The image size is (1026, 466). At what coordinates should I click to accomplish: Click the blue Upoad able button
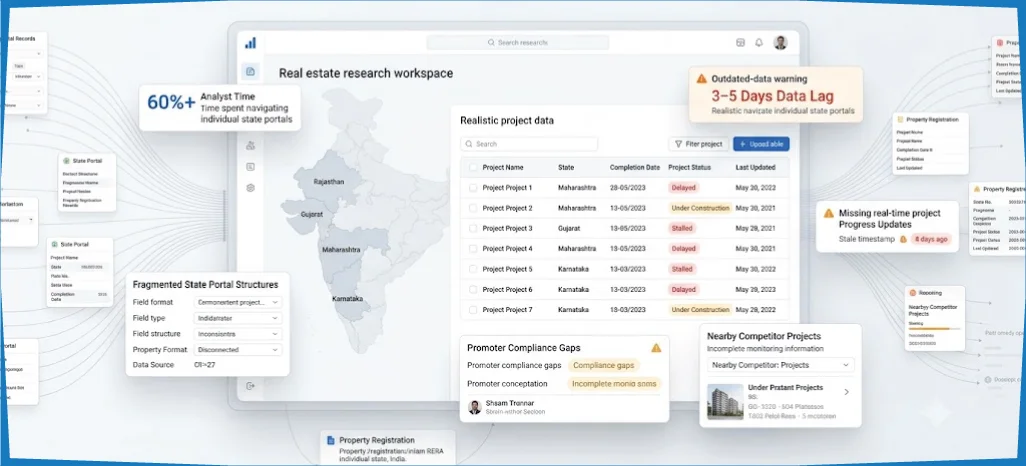(x=761, y=144)
